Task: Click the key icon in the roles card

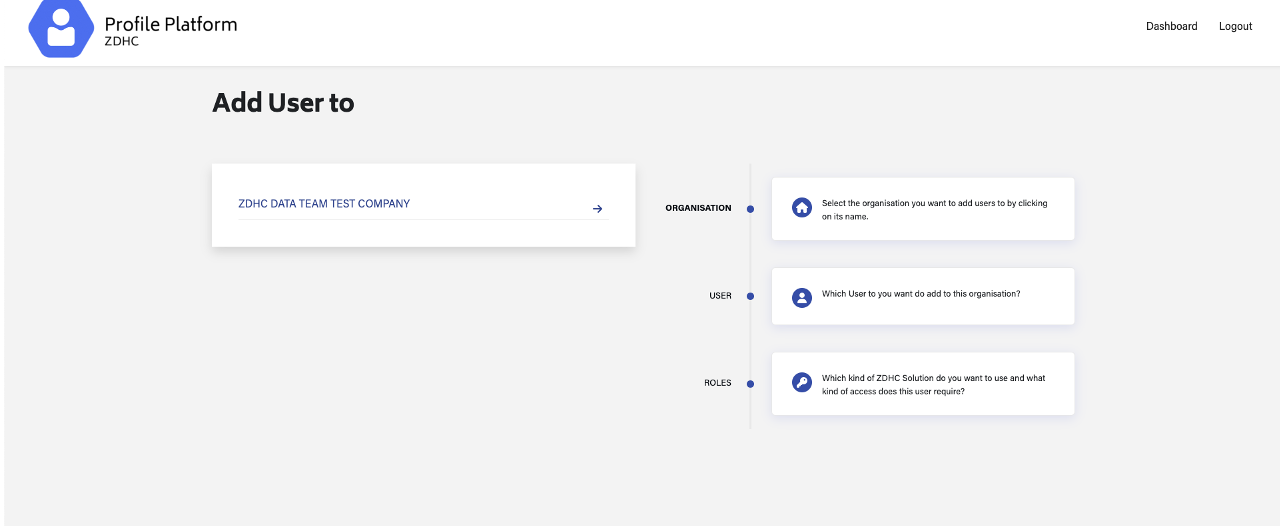Action: click(x=801, y=383)
